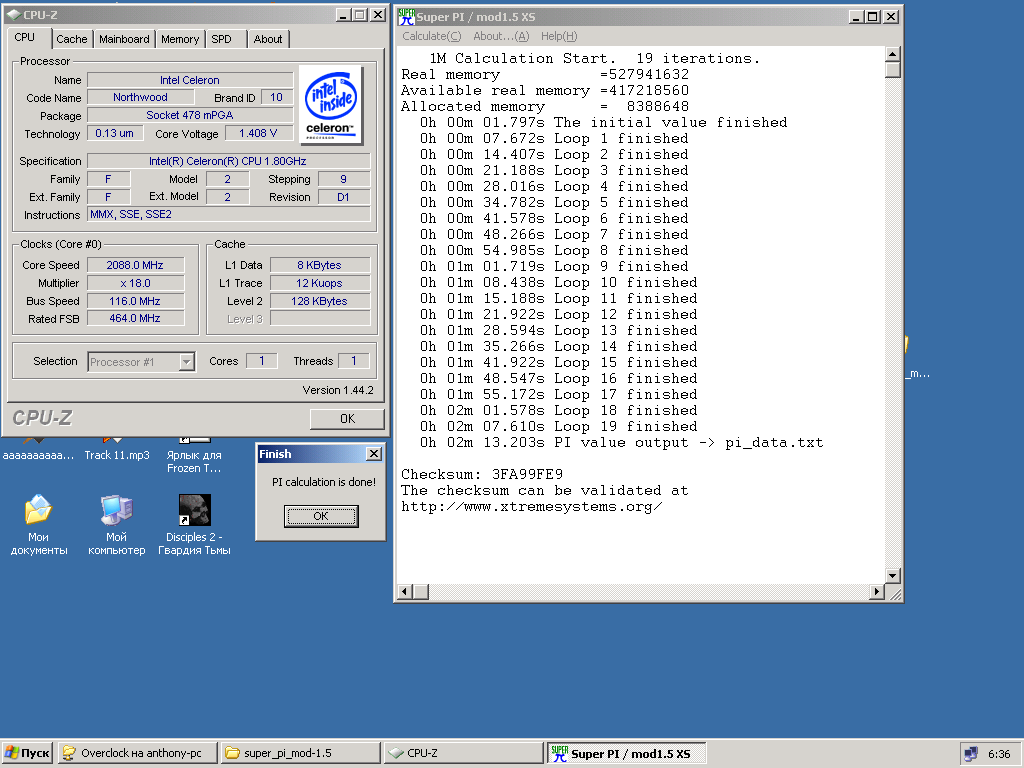This screenshot has height=768, width=1024.
Task: Click the Super PI horizontal scrollbar thumb
Action: (421, 592)
